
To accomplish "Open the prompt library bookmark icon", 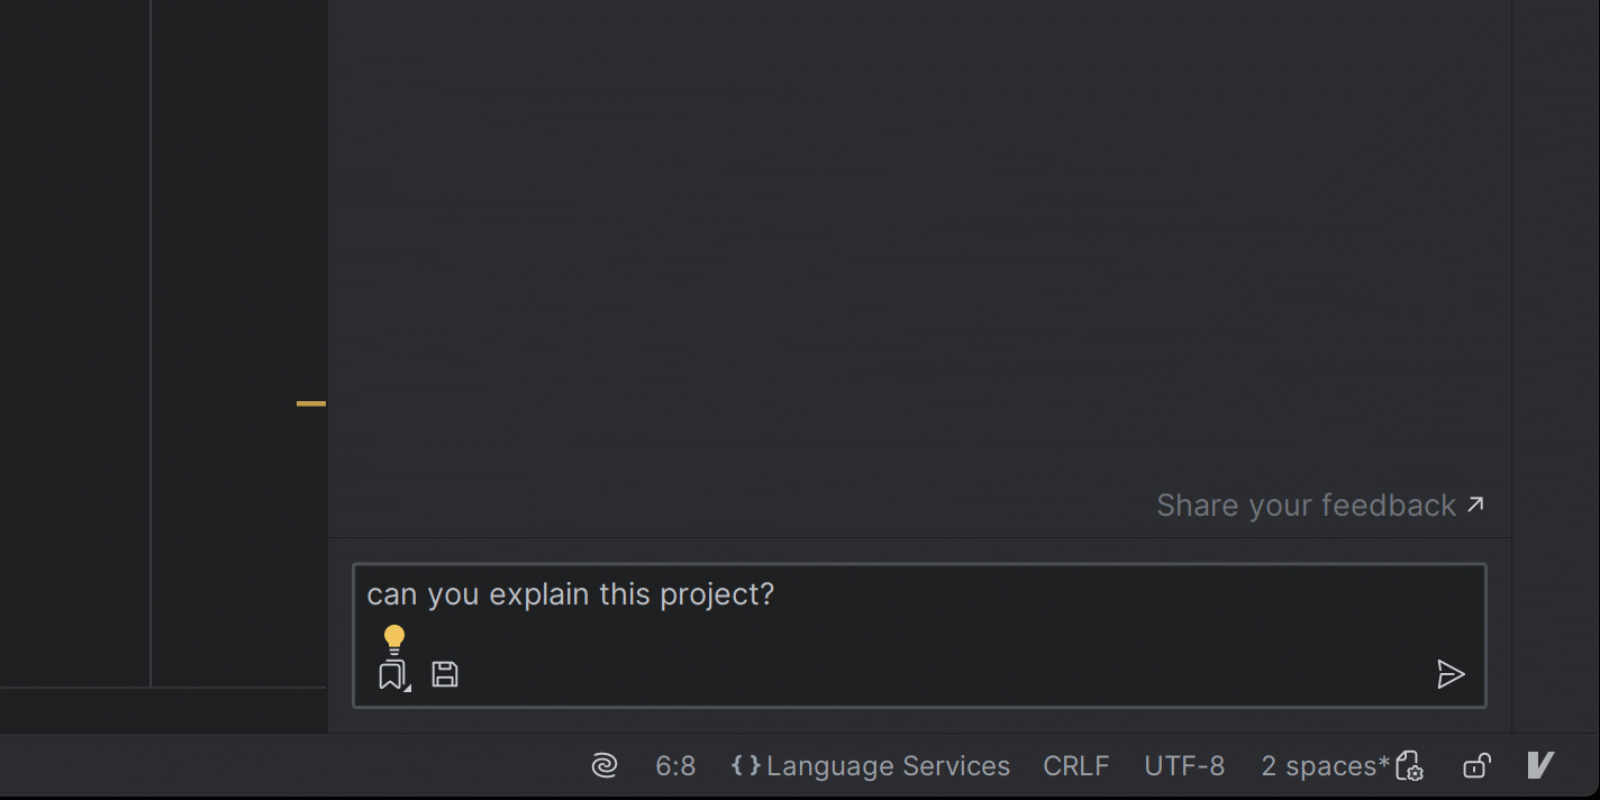I will click(392, 676).
